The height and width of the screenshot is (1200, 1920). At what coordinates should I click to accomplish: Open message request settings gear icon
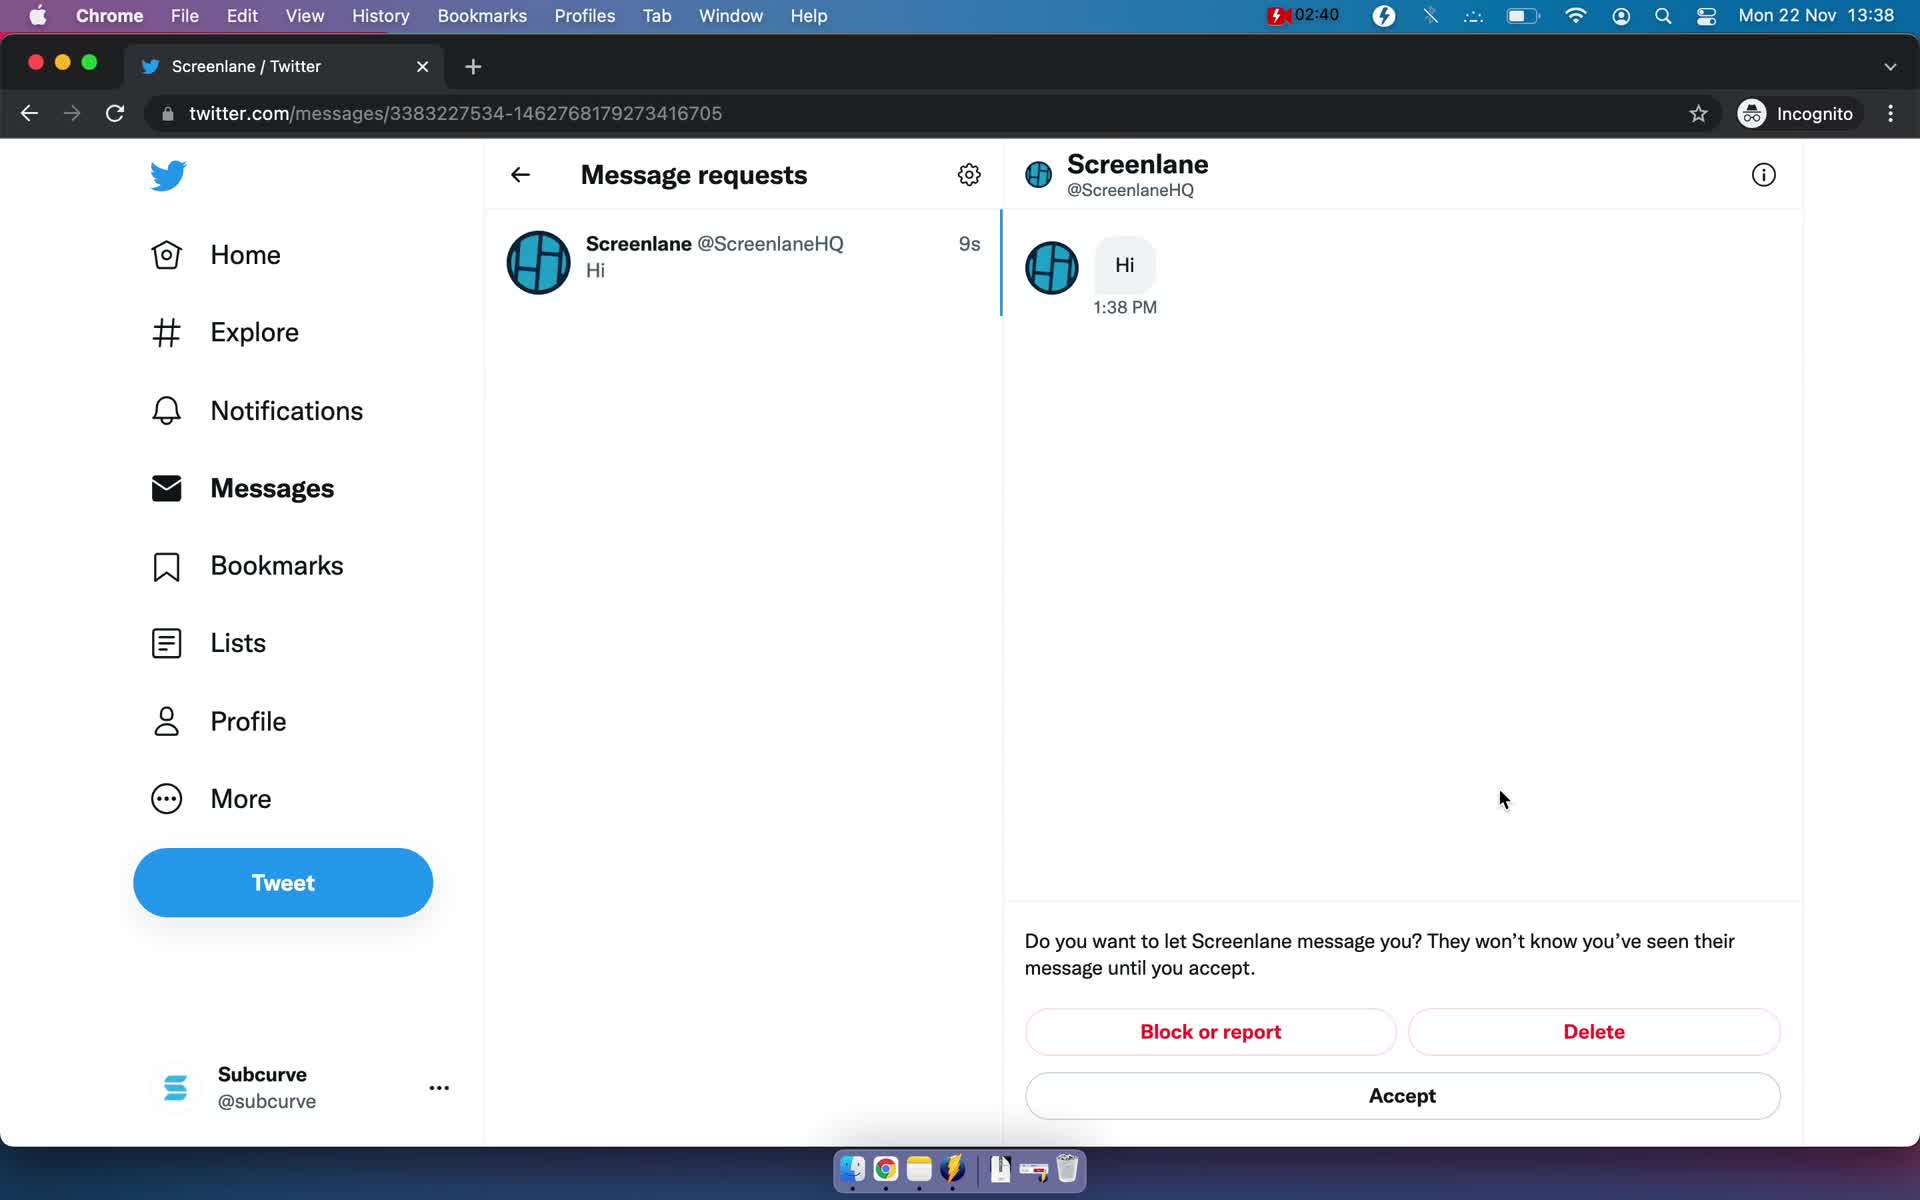coord(969,174)
